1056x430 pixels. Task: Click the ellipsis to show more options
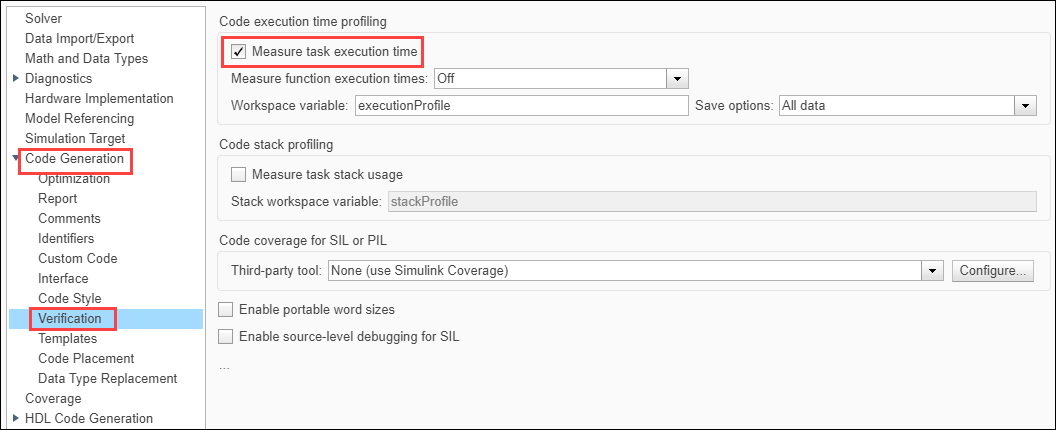225,366
